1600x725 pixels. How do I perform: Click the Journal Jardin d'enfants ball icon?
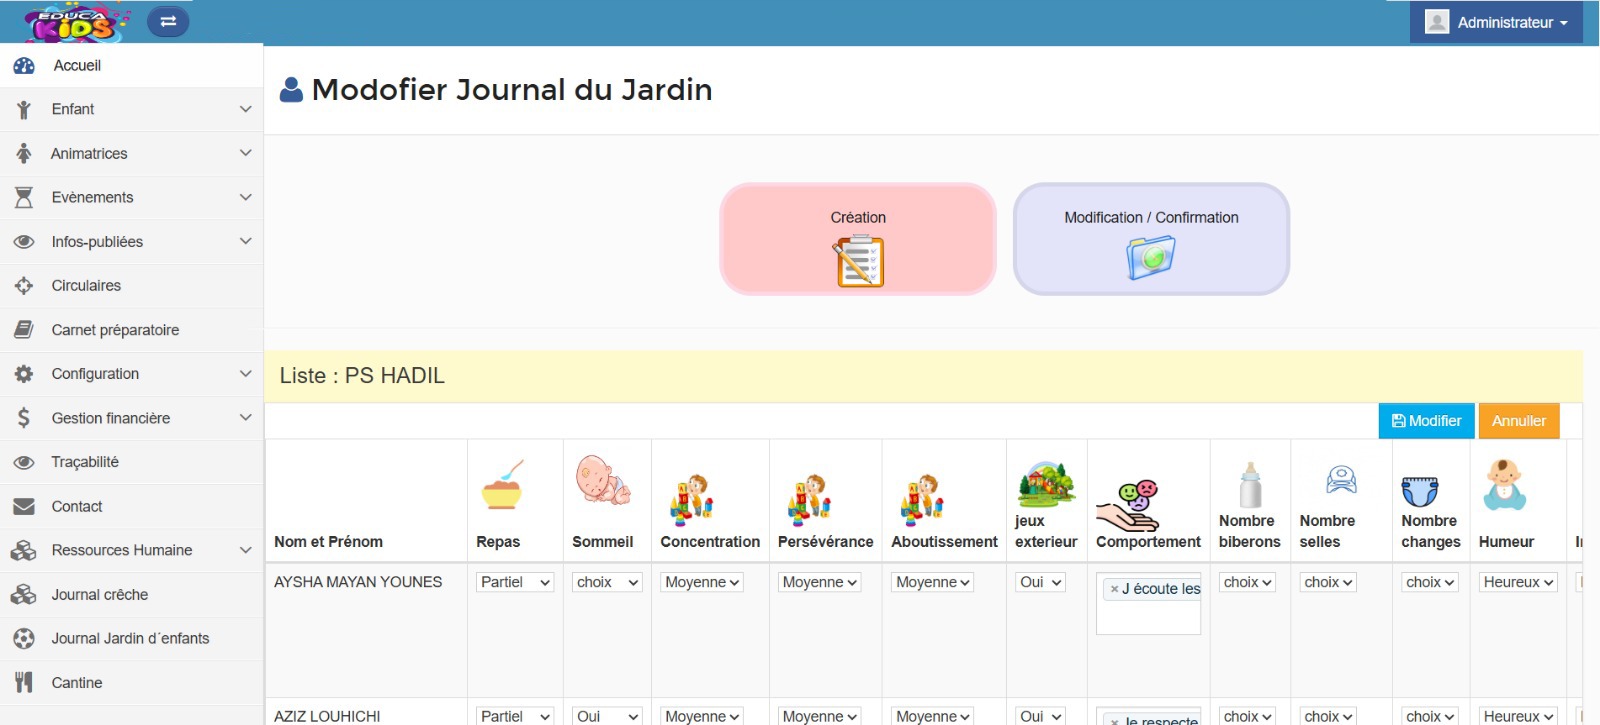pyautogui.click(x=24, y=639)
